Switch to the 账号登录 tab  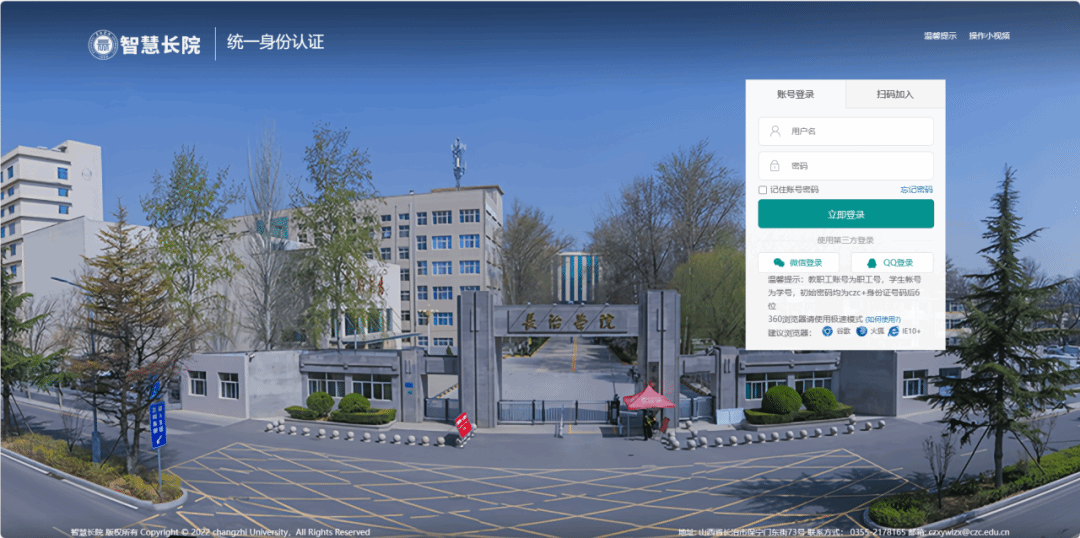(796, 94)
